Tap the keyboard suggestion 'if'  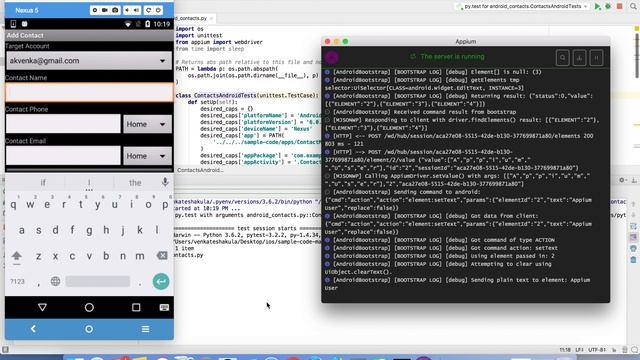(x=43, y=183)
